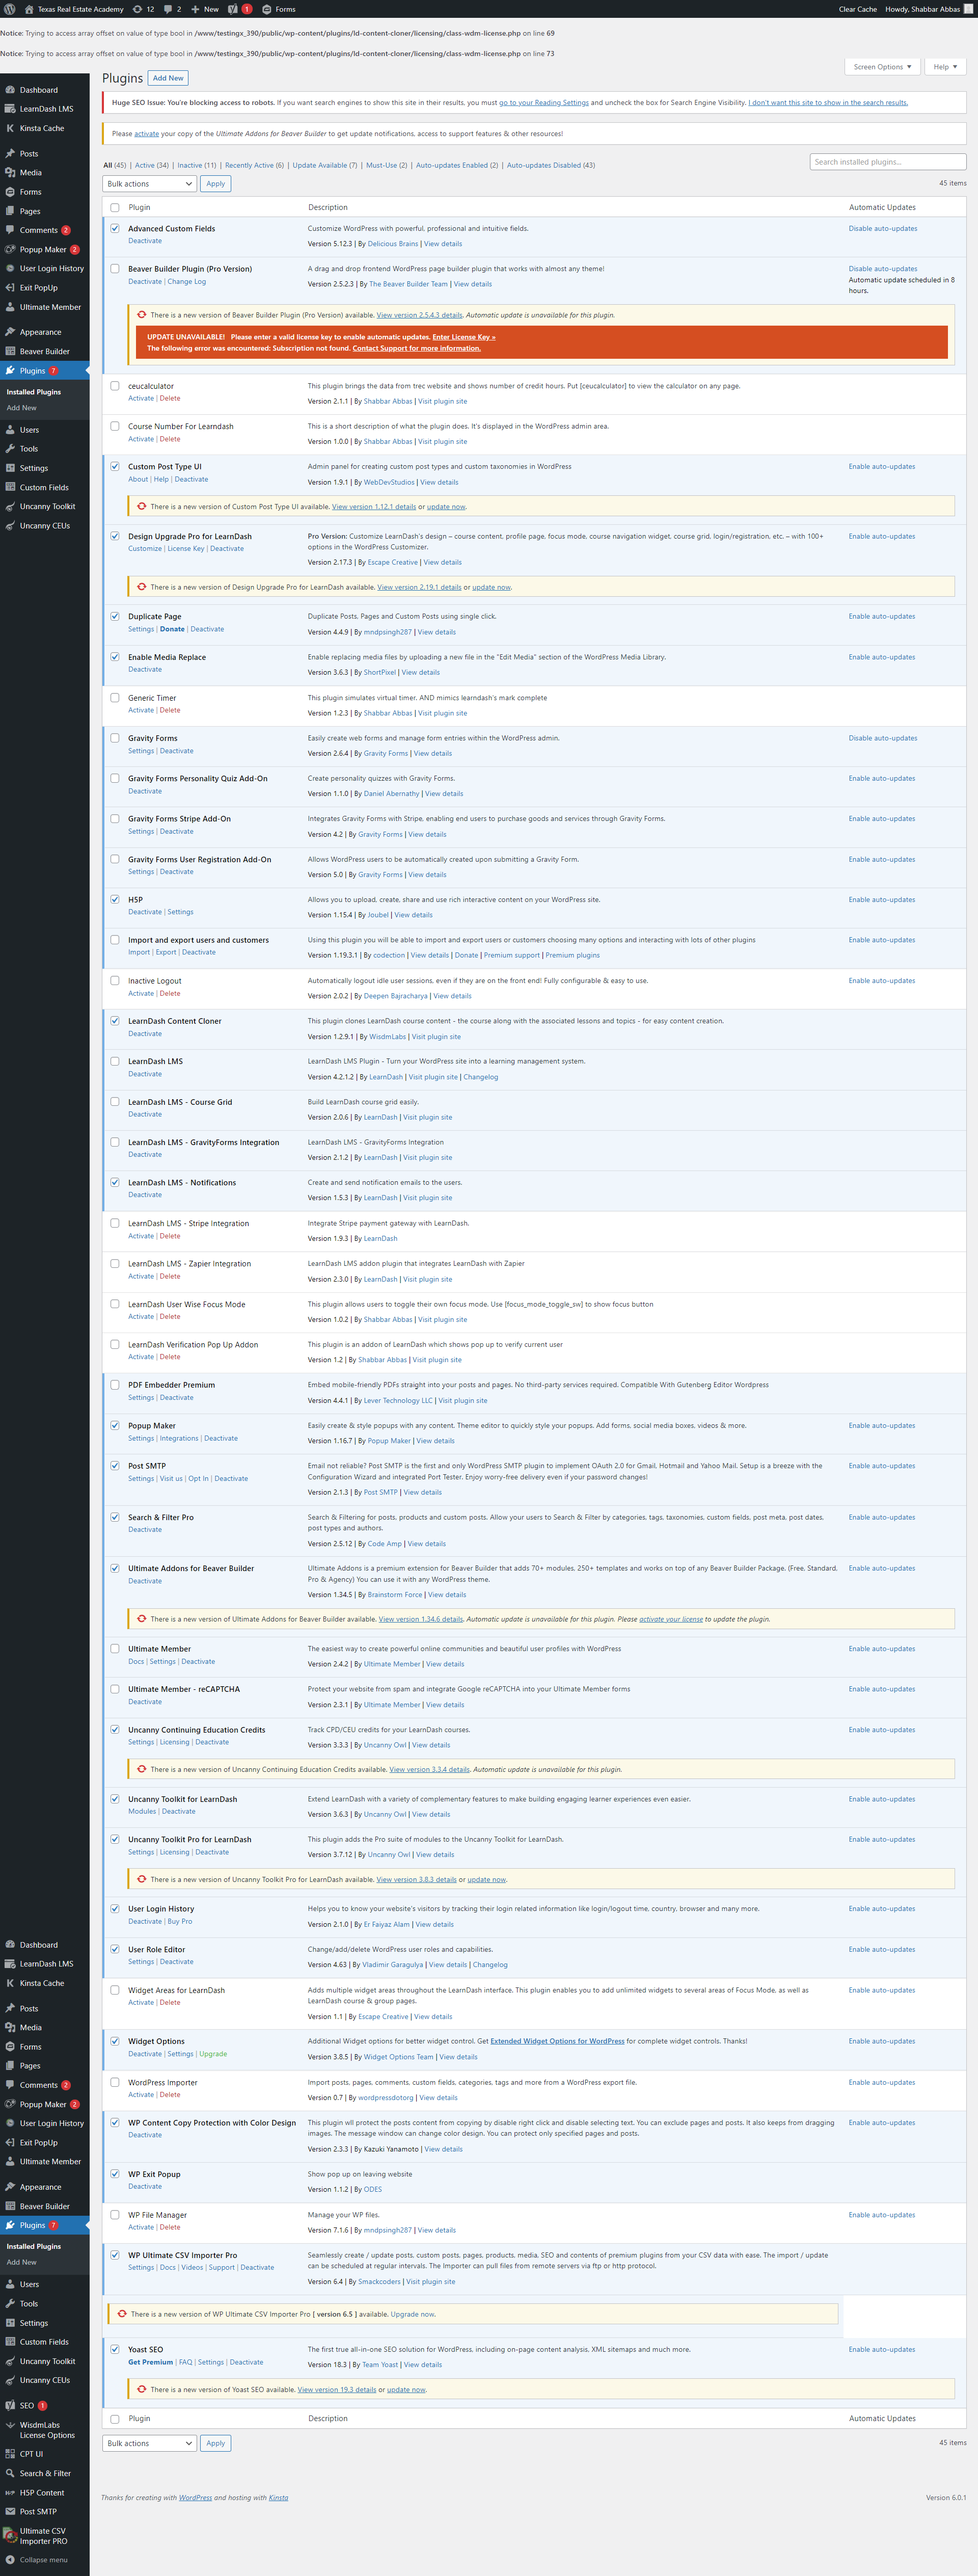Open Post SMTP sidebar item

tap(38, 2511)
